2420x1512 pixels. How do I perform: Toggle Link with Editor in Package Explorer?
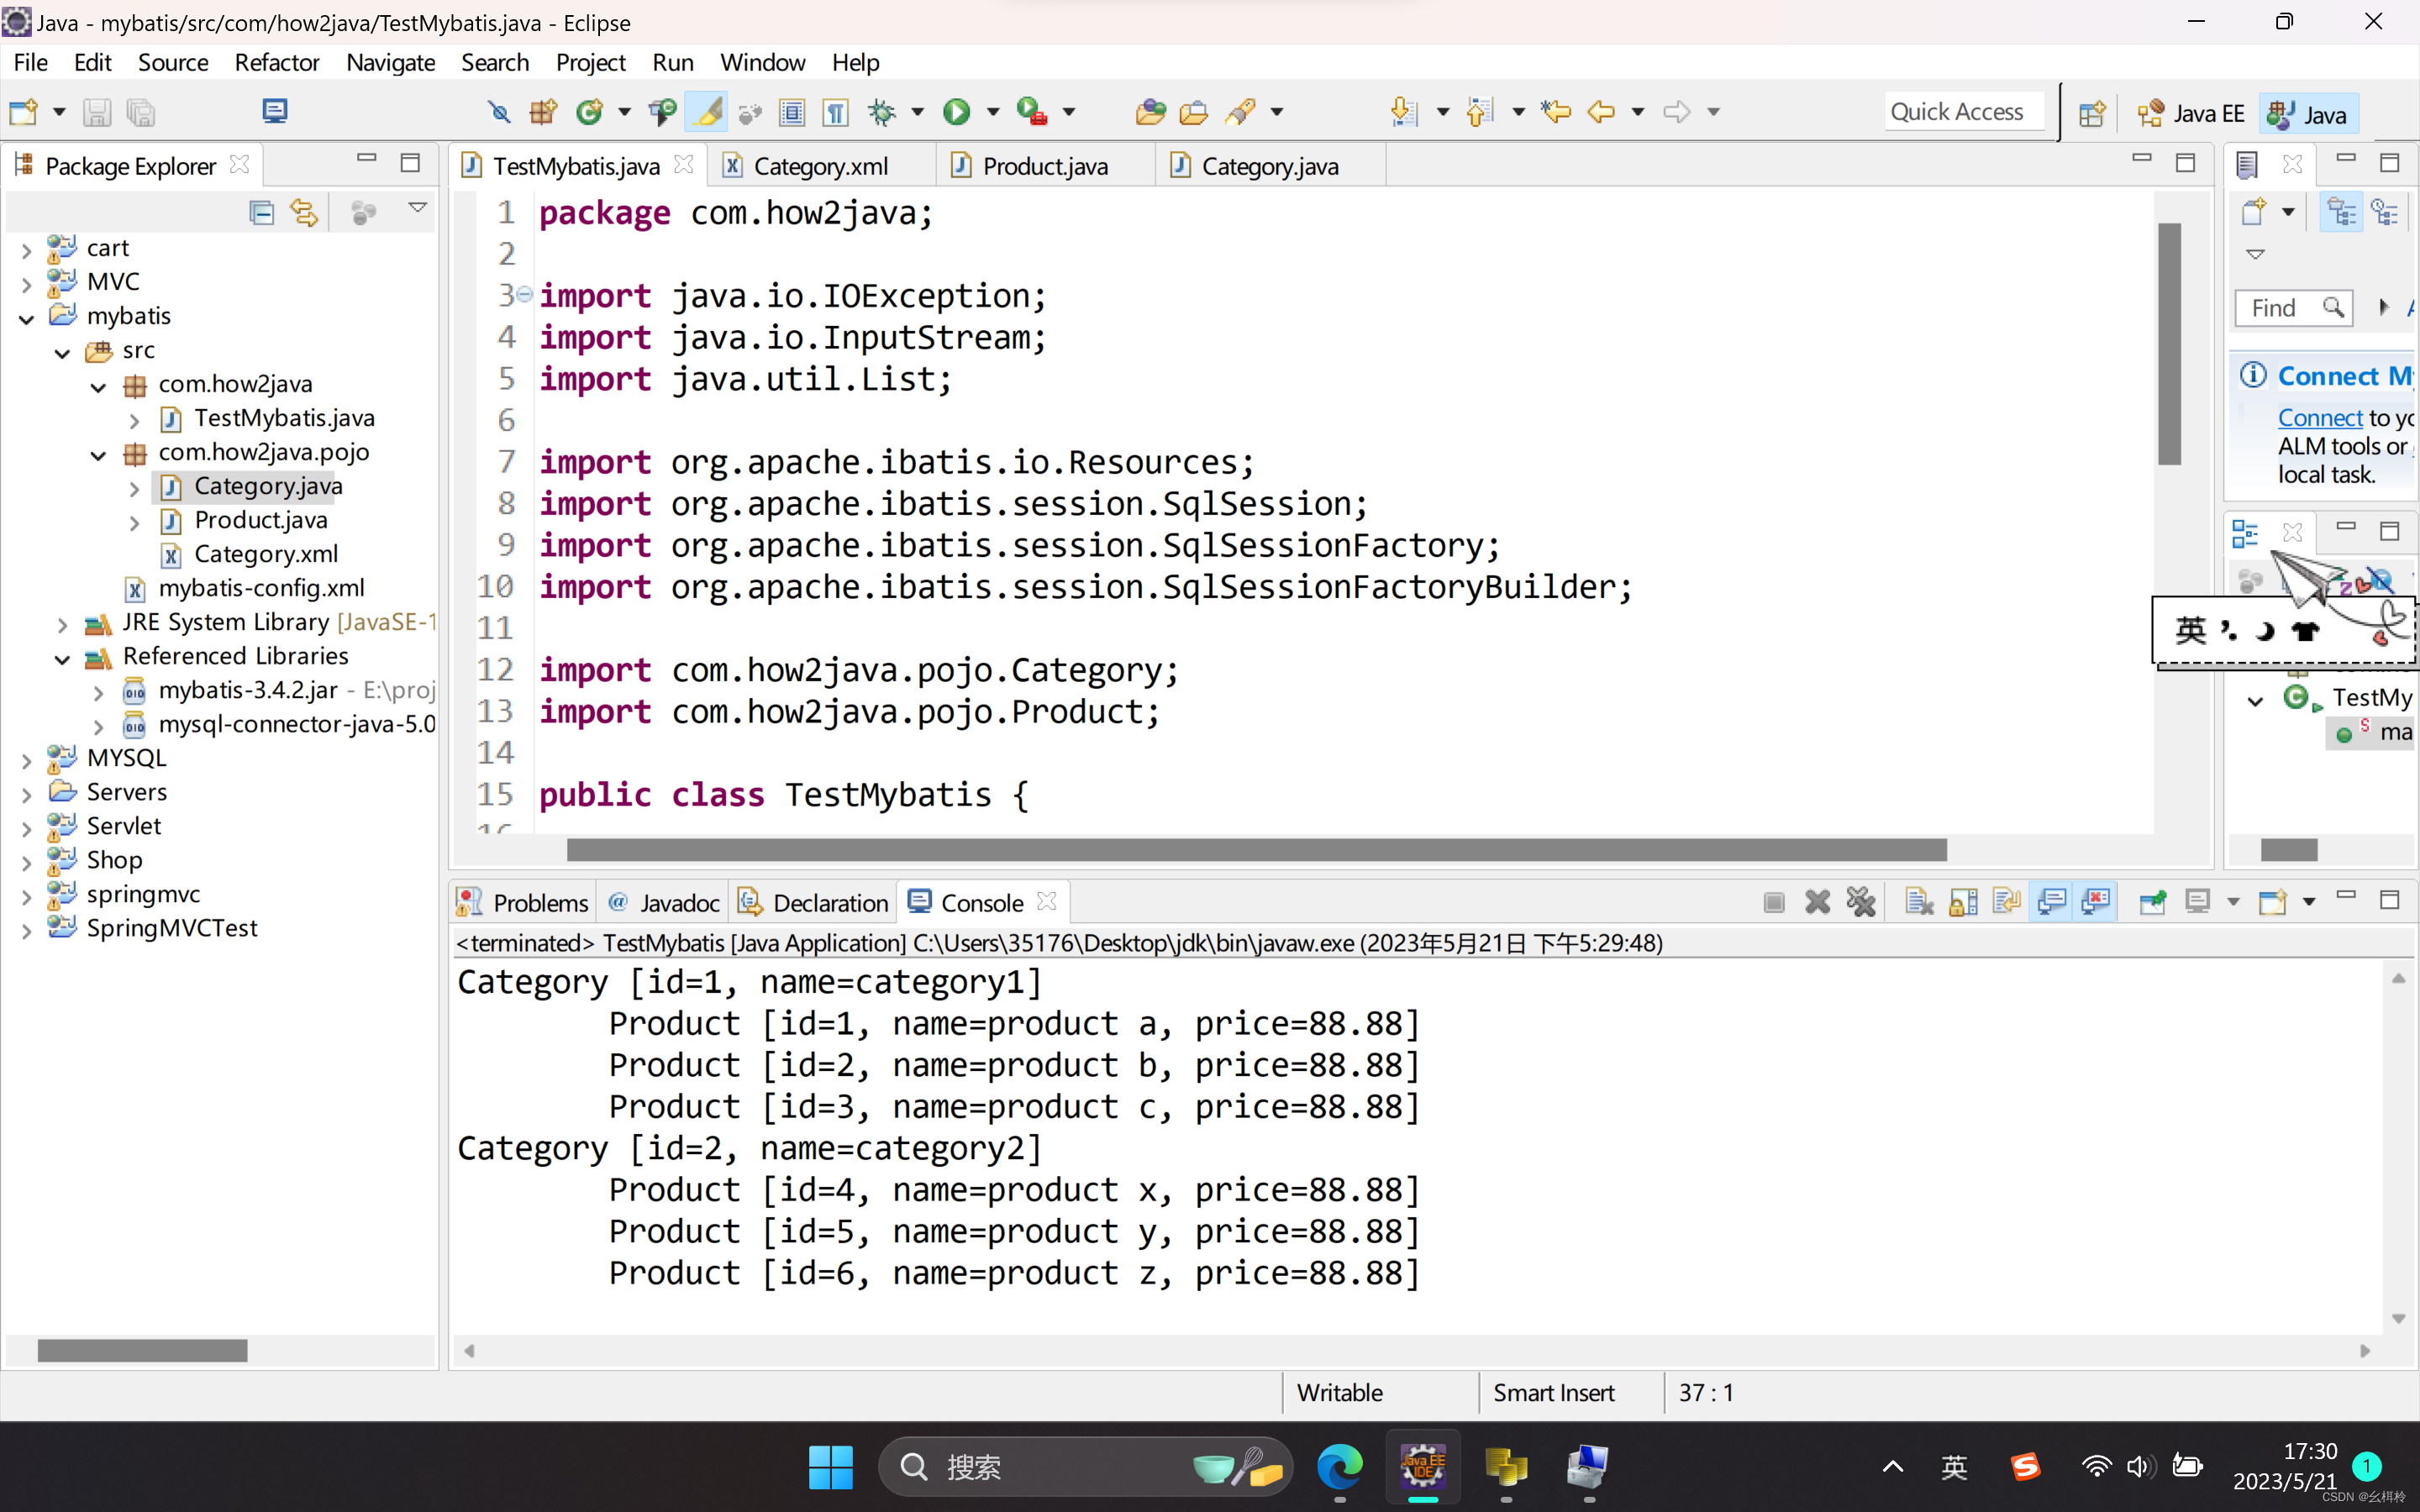click(x=304, y=211)
